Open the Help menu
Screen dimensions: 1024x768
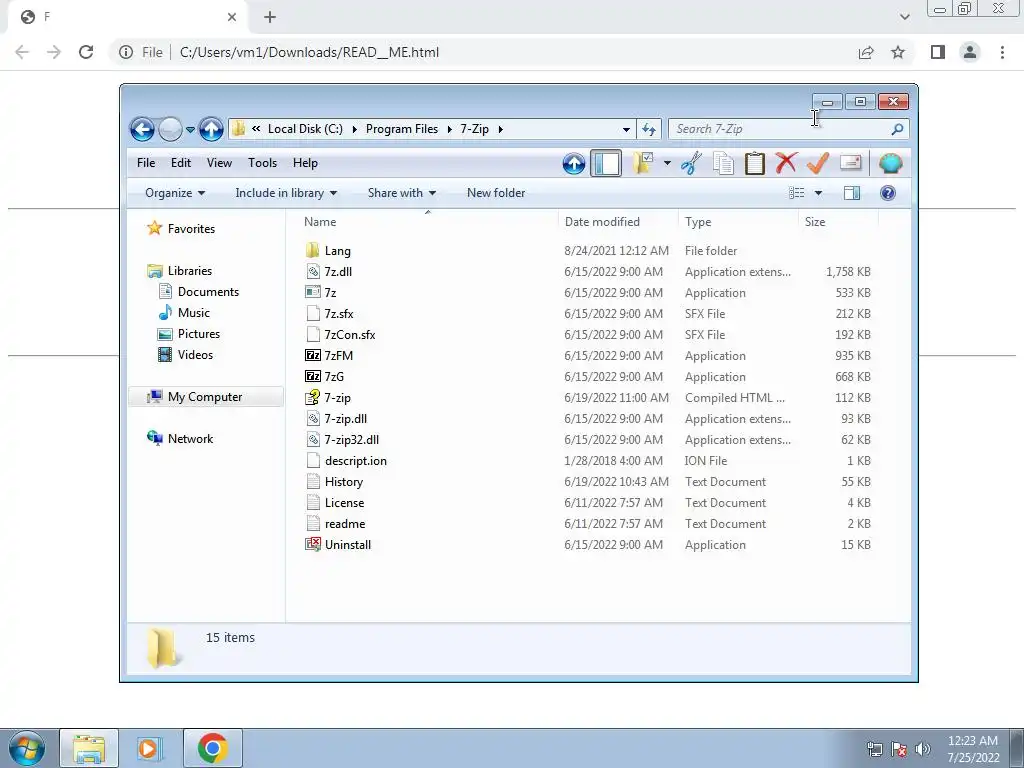click(x=305, y=163)
